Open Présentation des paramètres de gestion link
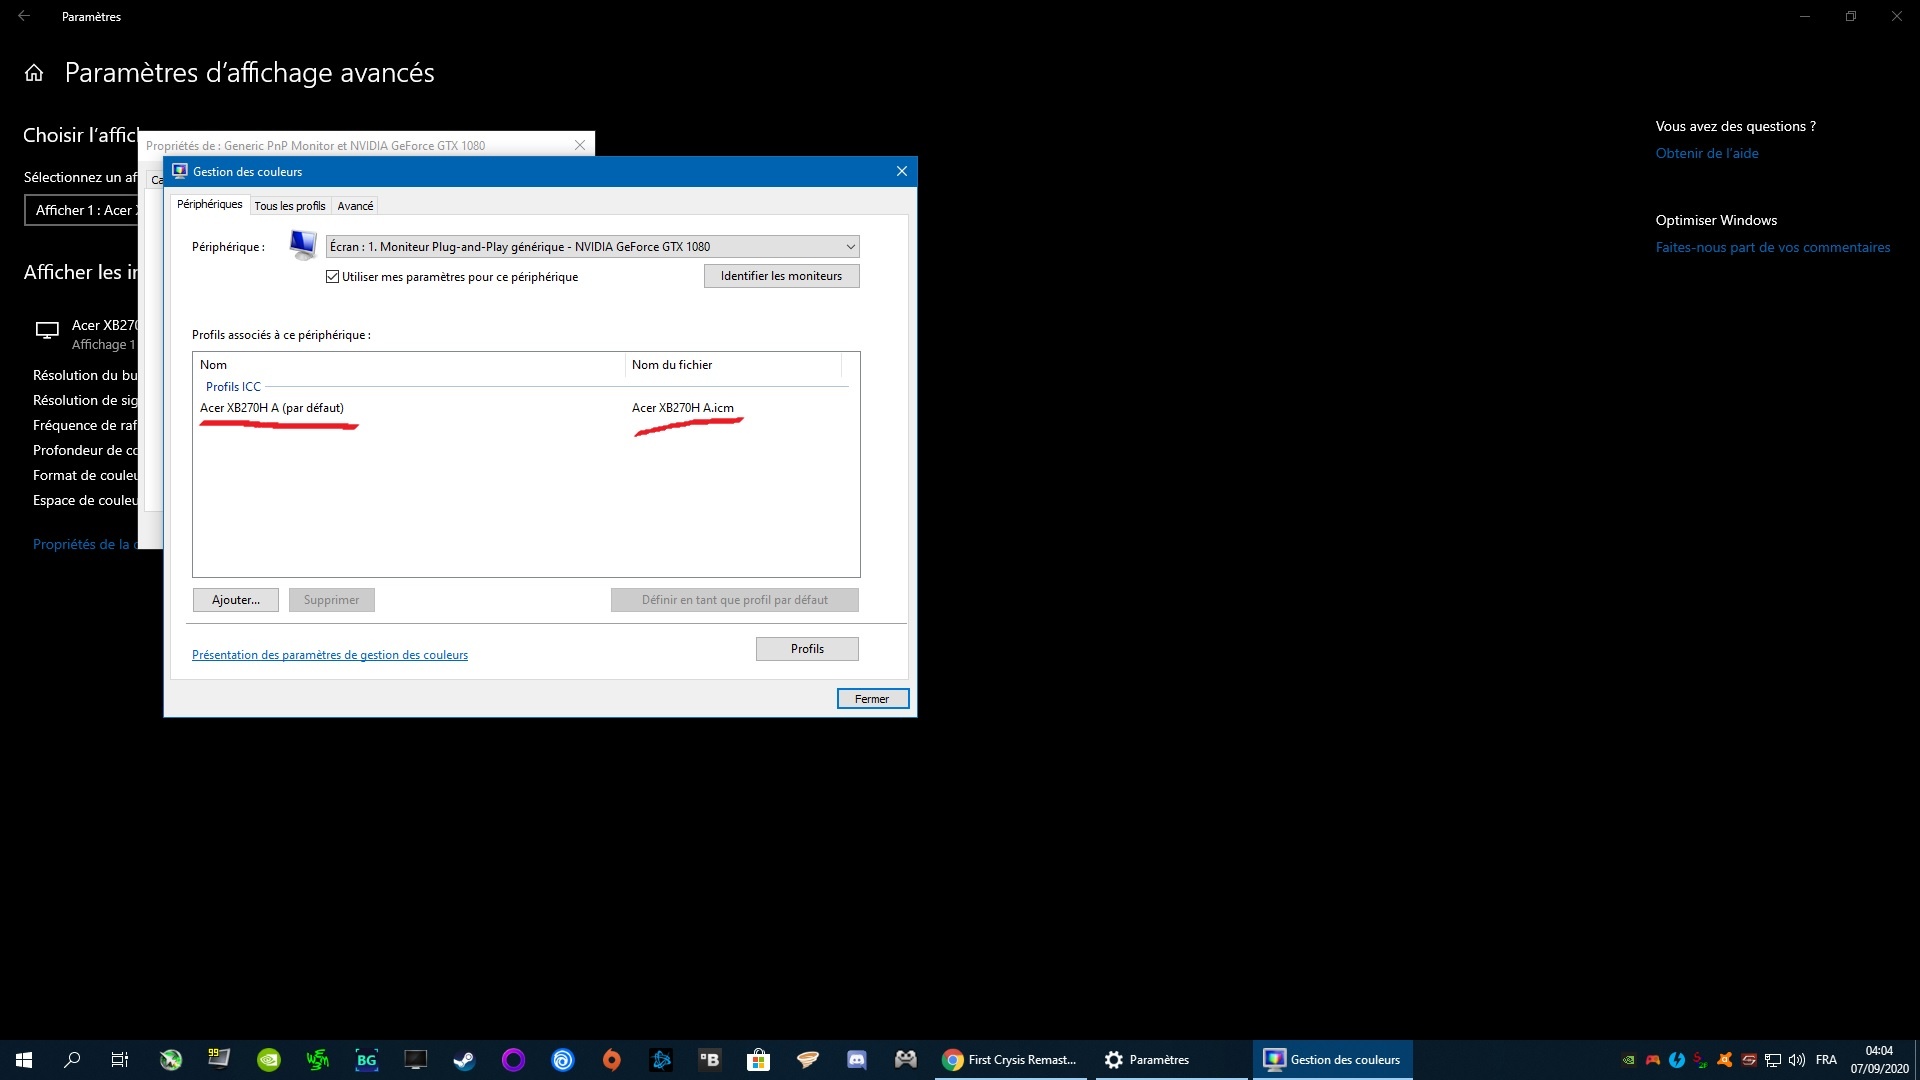1920x1080 pixels. tap(329, 655)
